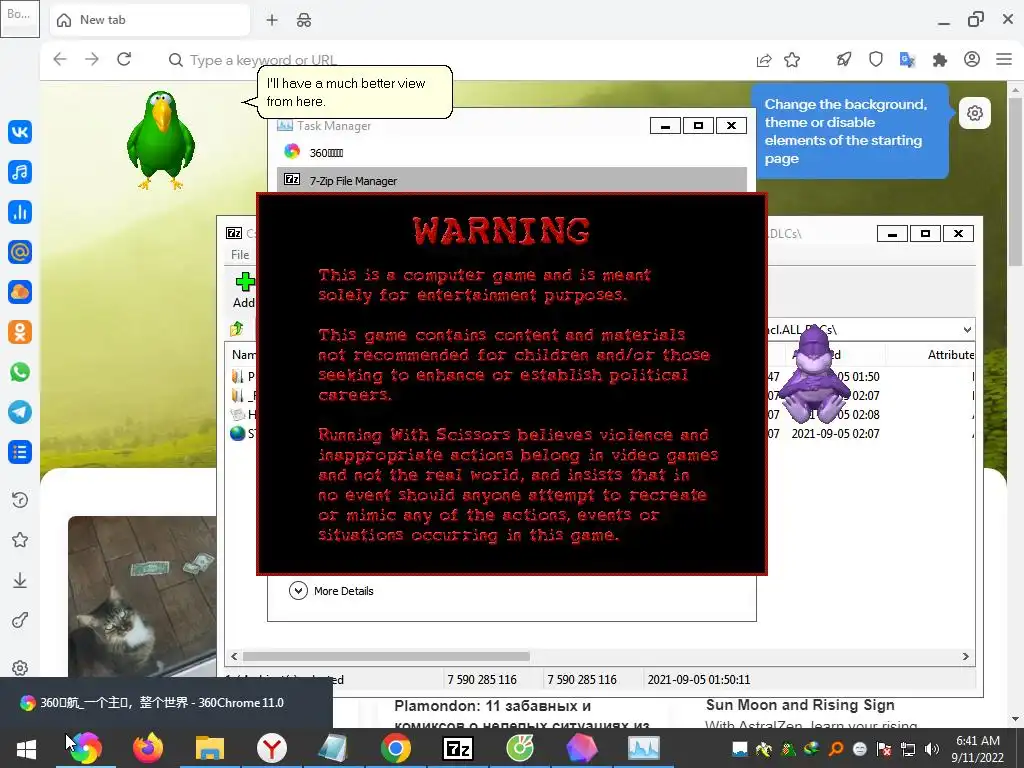Switch to Task Manager on the taskbar
Screen dimensions: 1024x768
coord(644,748)
